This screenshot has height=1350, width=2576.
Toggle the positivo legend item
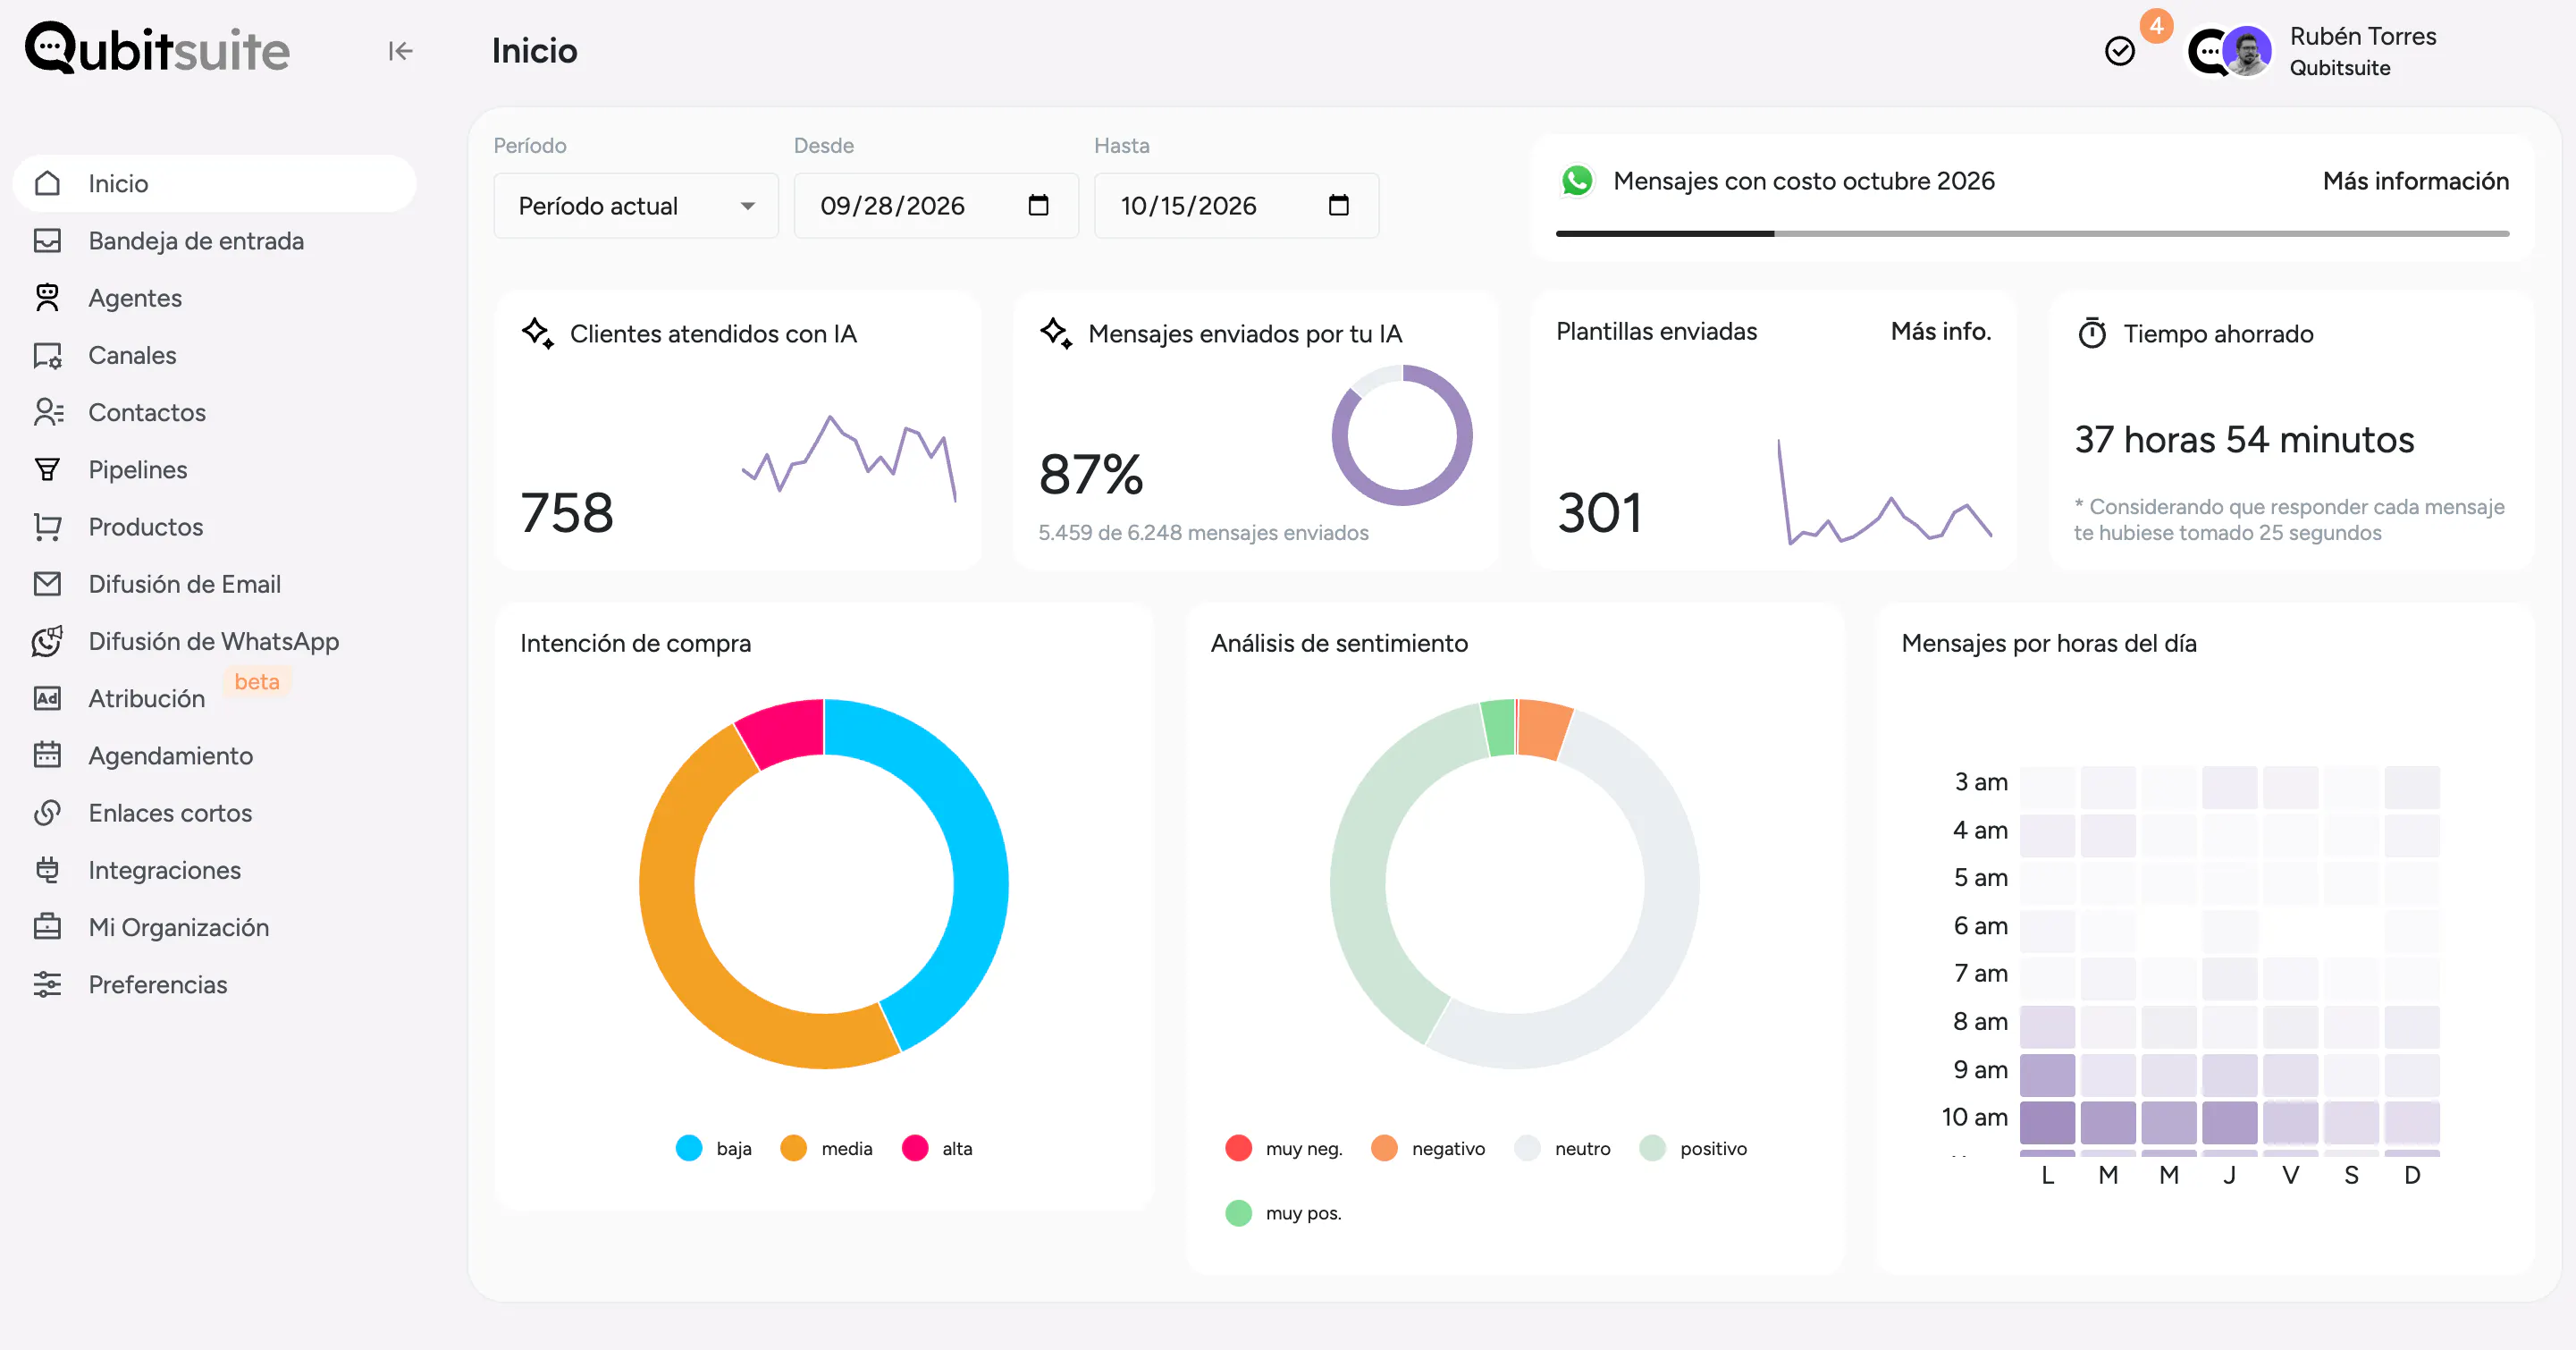(1693, 1148)
